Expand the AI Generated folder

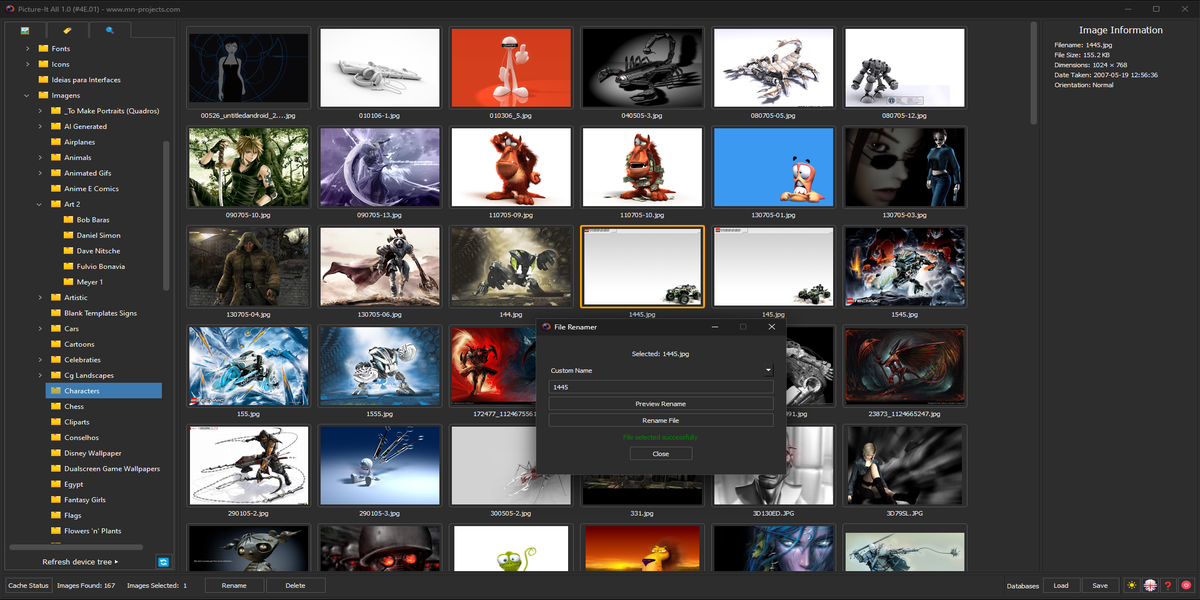[x=41, y=126]
